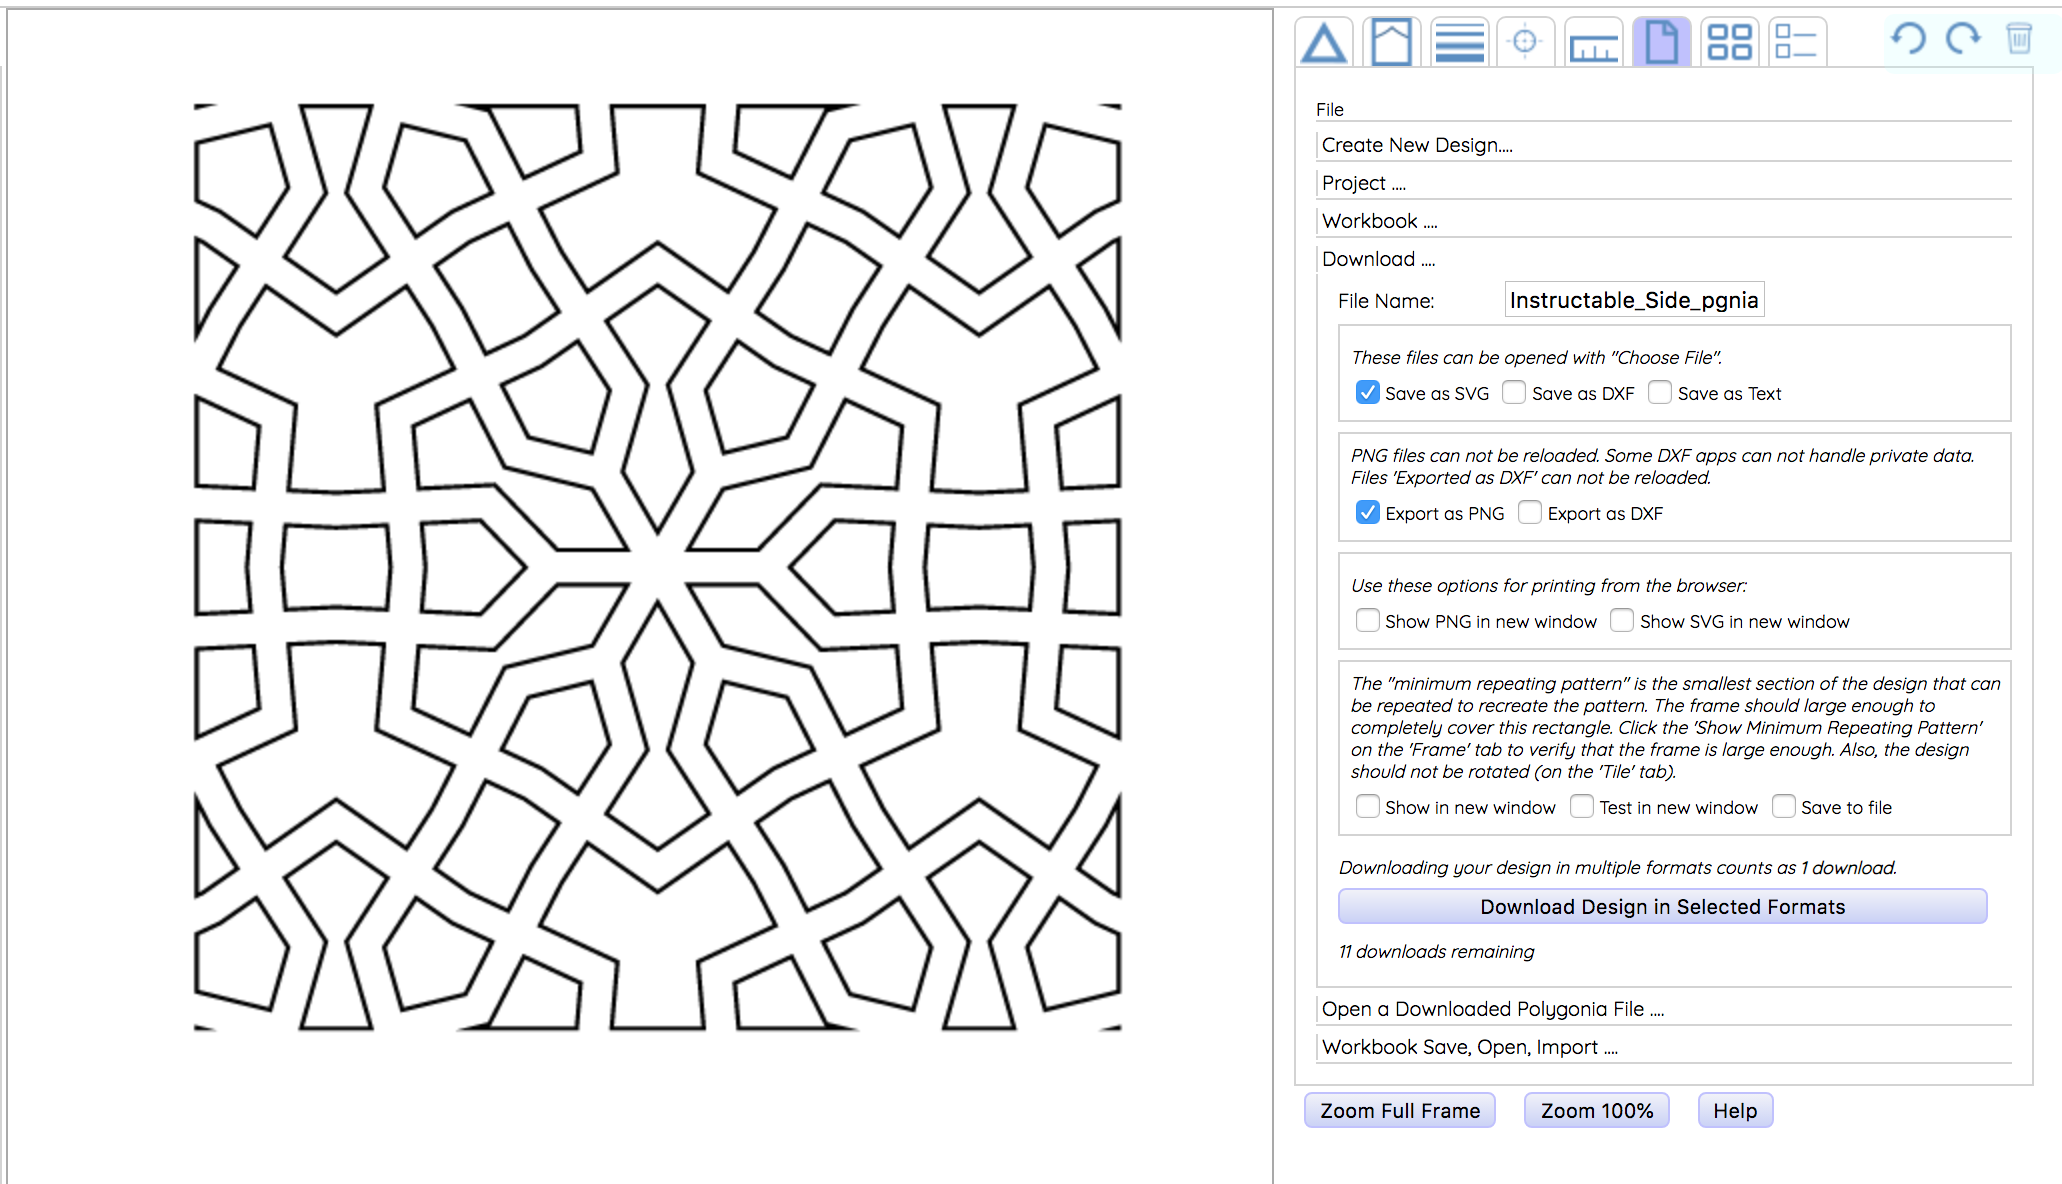The image size is (2062, 1184).
Task: Expand the Project menu option
Action: click(x=1361, y=181)
